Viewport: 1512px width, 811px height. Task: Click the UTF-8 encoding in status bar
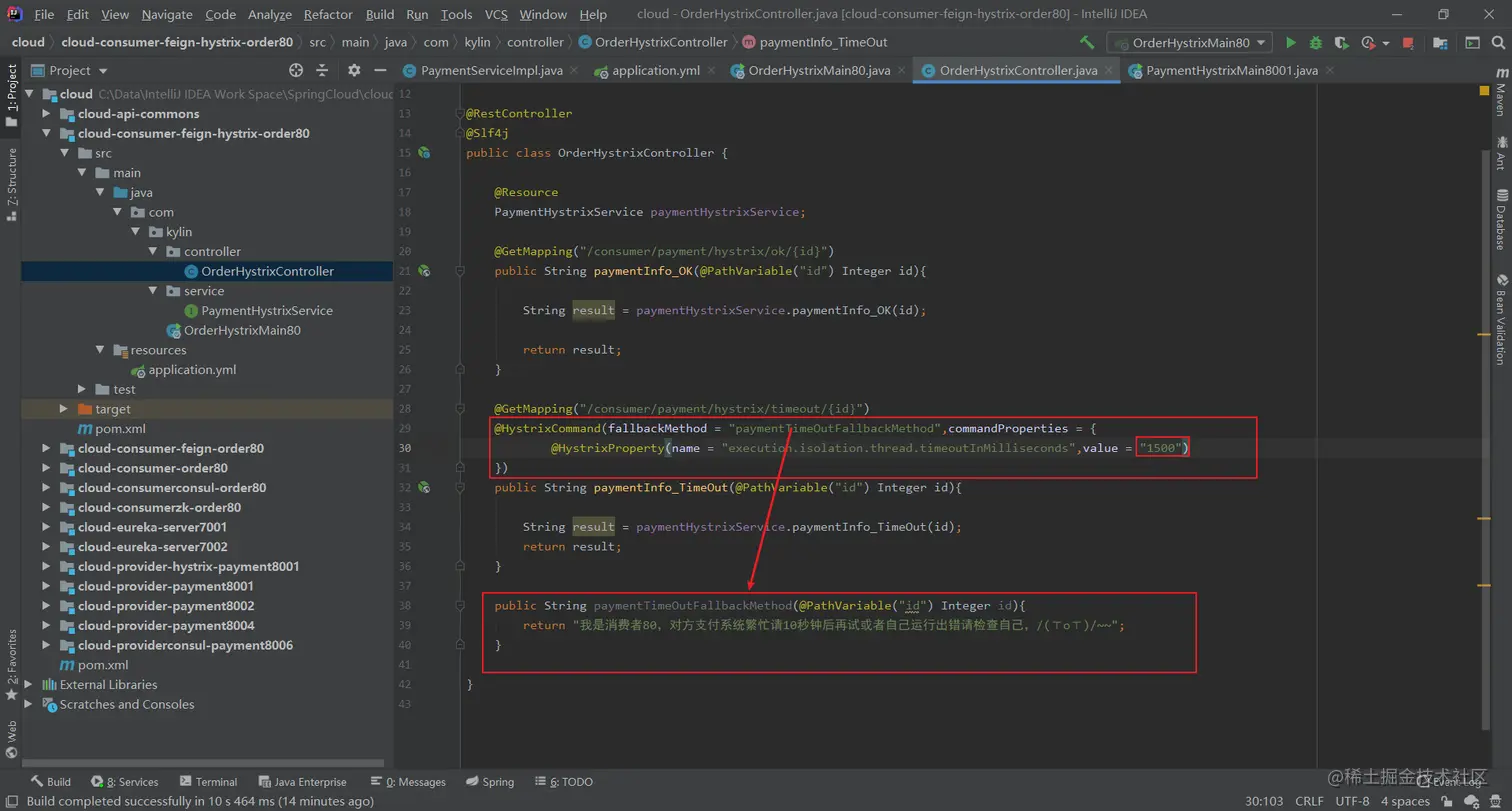(x=1351, y=801)
